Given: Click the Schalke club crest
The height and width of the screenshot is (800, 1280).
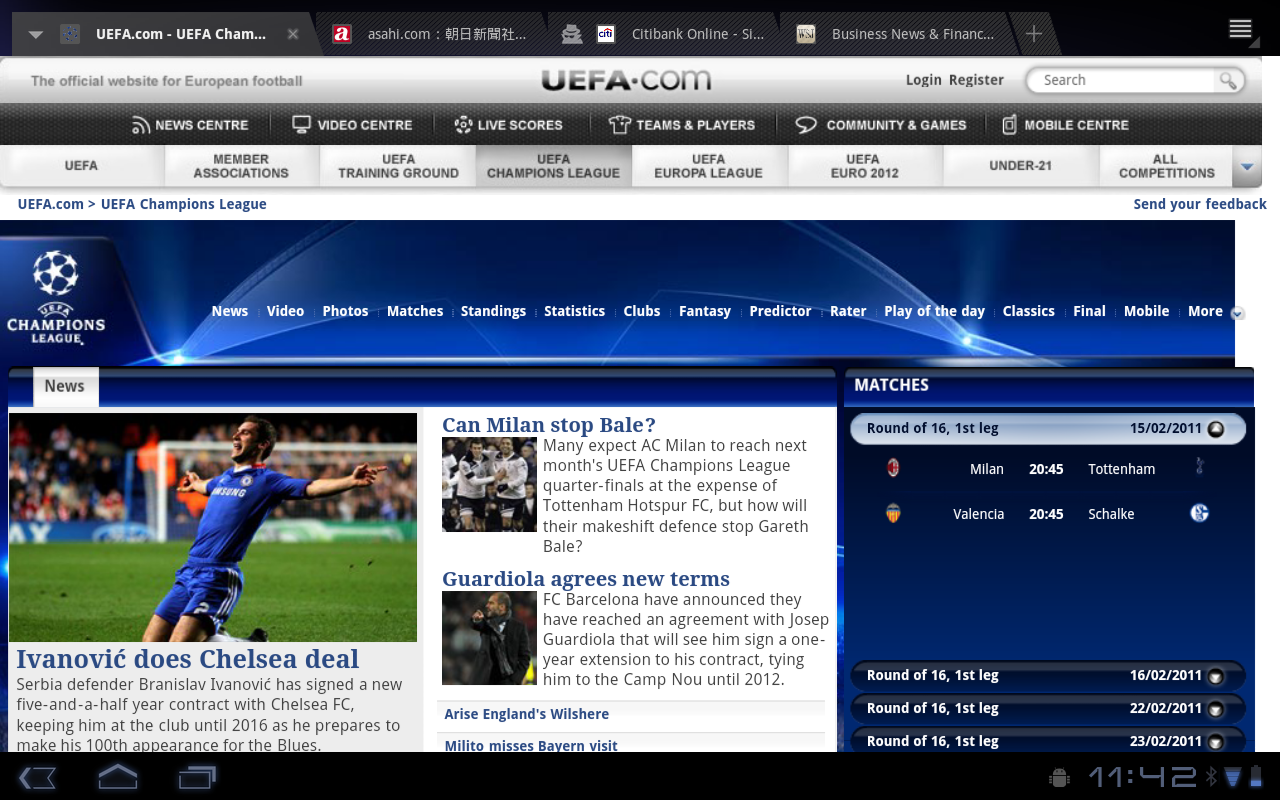Looking at the screenshot, I should click(x=1200, y=513).
